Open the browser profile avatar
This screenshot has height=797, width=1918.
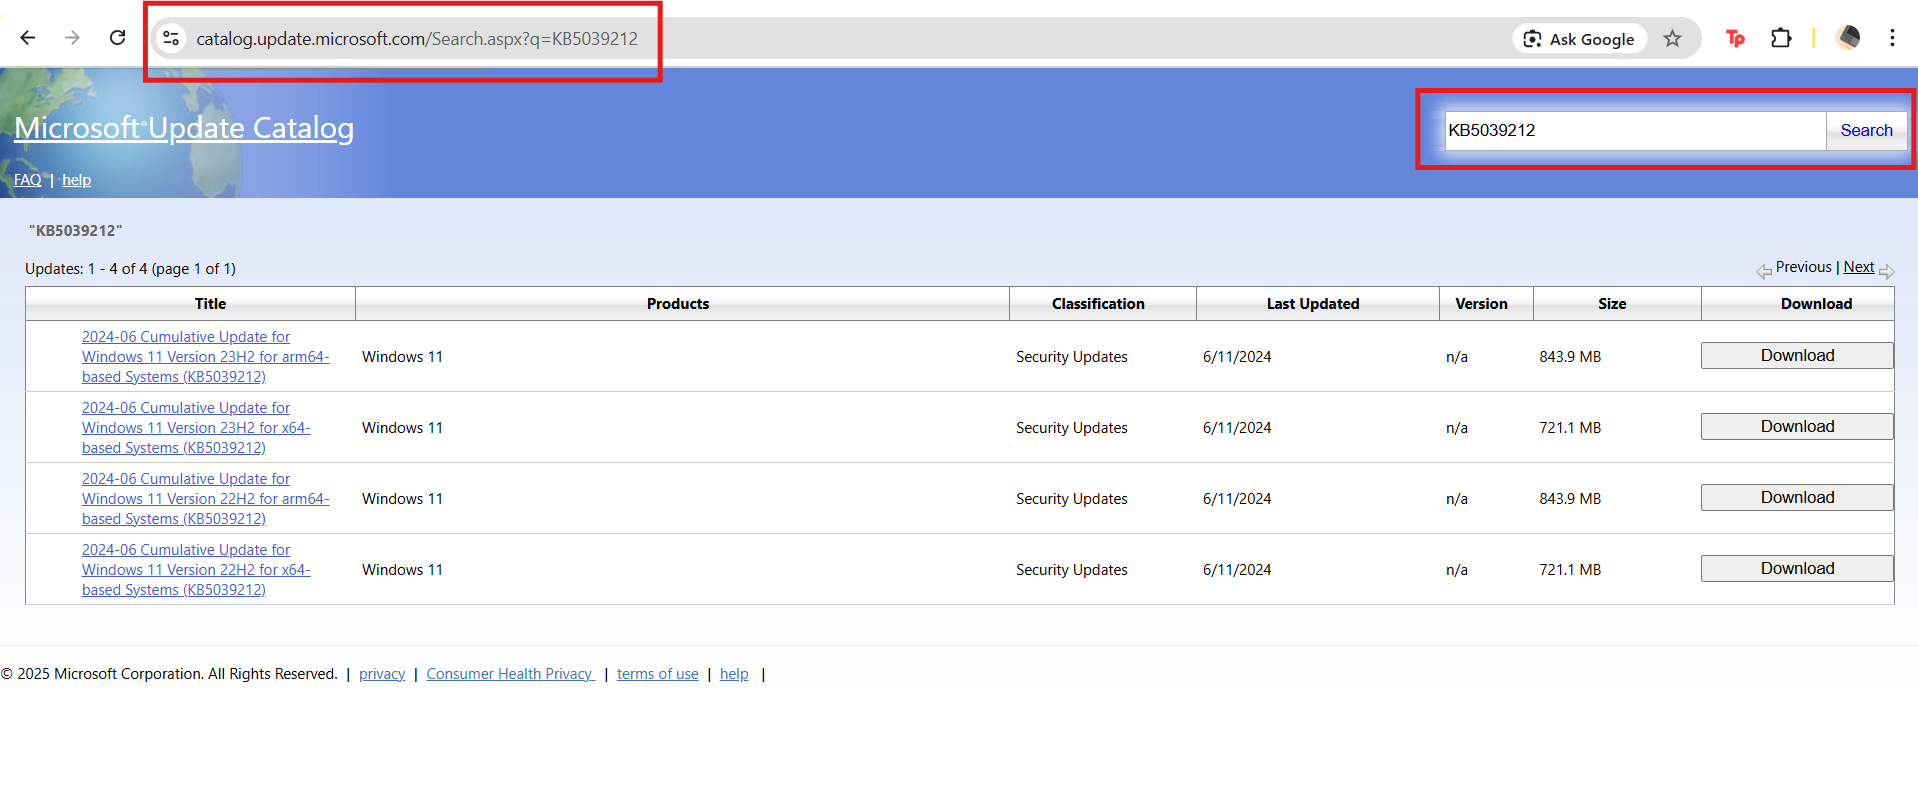(x=1848, y=38)
